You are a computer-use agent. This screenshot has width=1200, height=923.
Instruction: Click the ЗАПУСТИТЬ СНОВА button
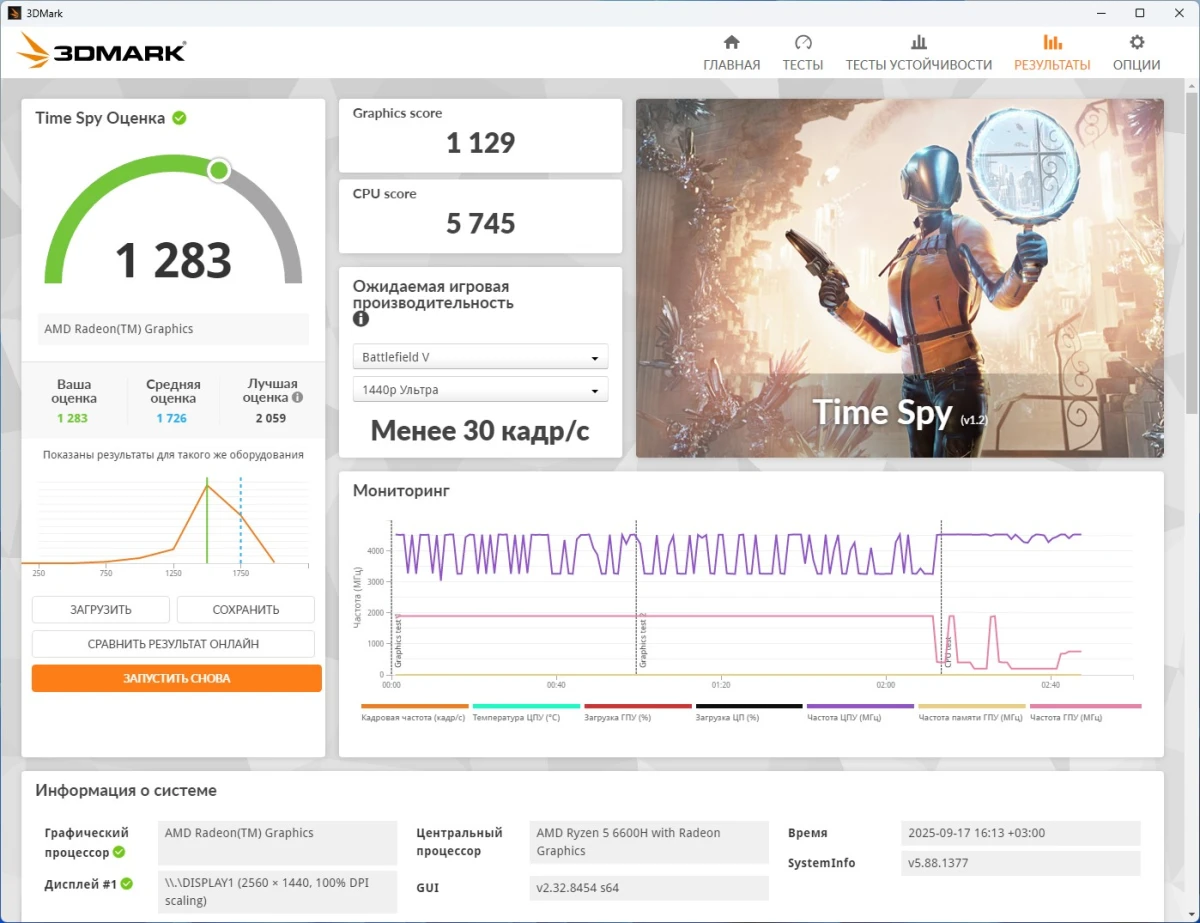coord(177,678)
